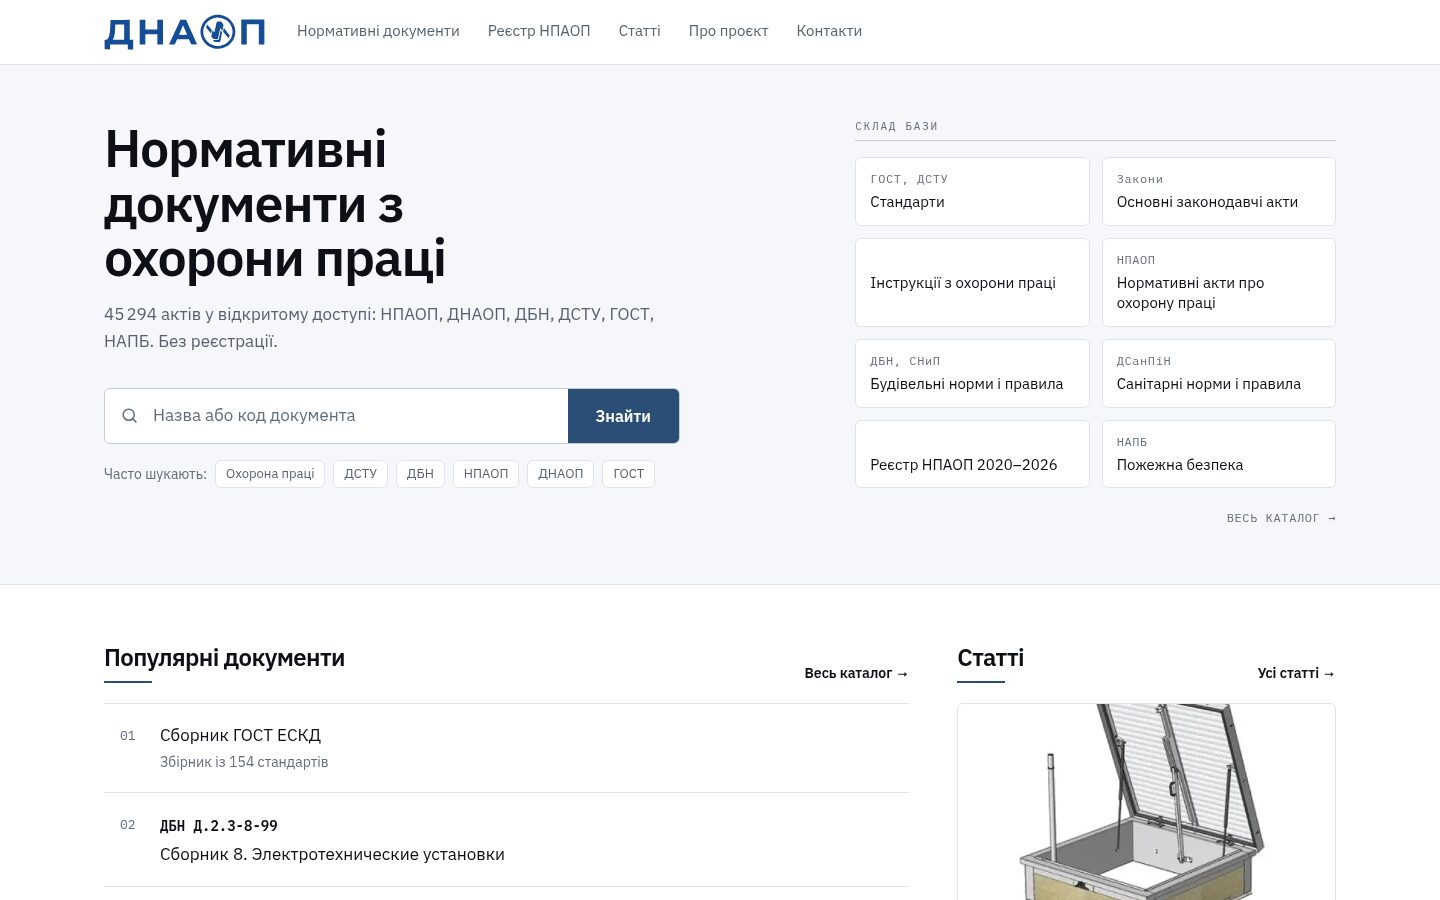
Task: Select the ДСТУ quick search chip
Action: (x=360, y=474)
